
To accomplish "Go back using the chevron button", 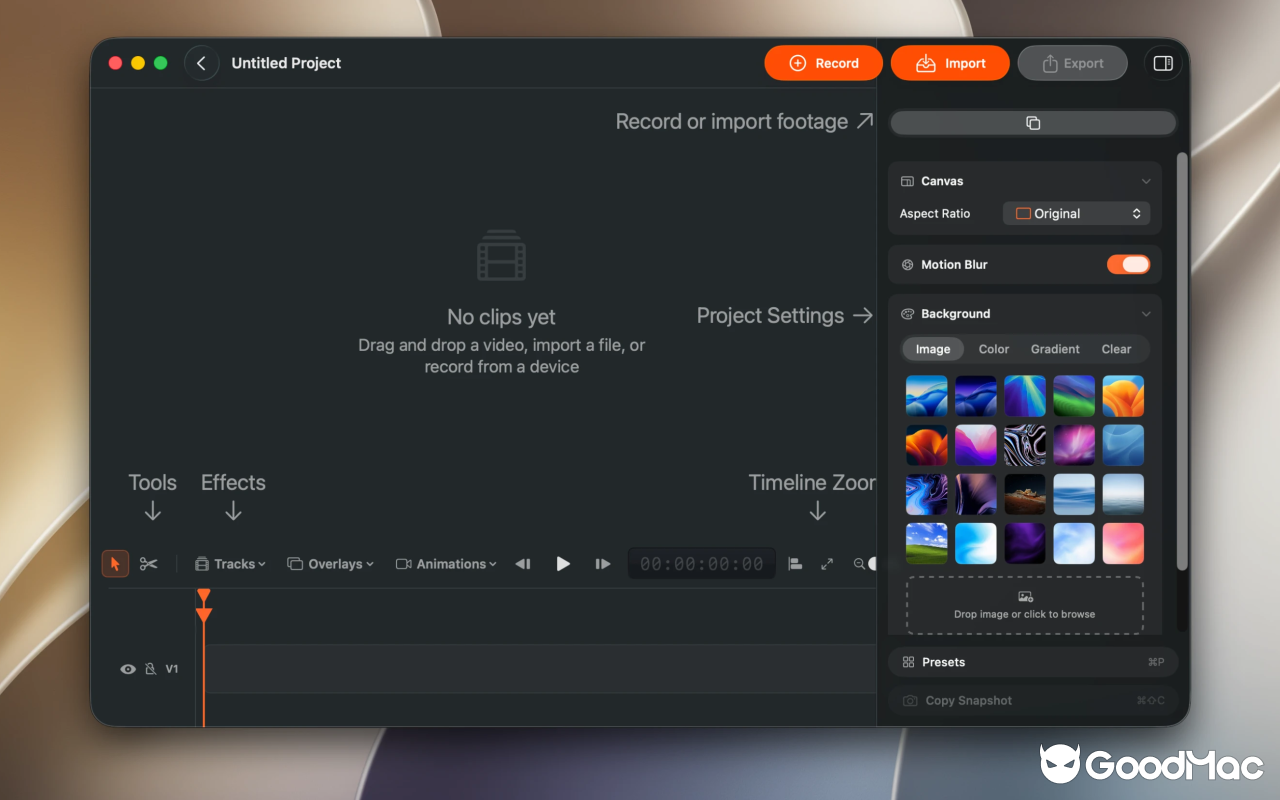I will click(x=201, y=63).
